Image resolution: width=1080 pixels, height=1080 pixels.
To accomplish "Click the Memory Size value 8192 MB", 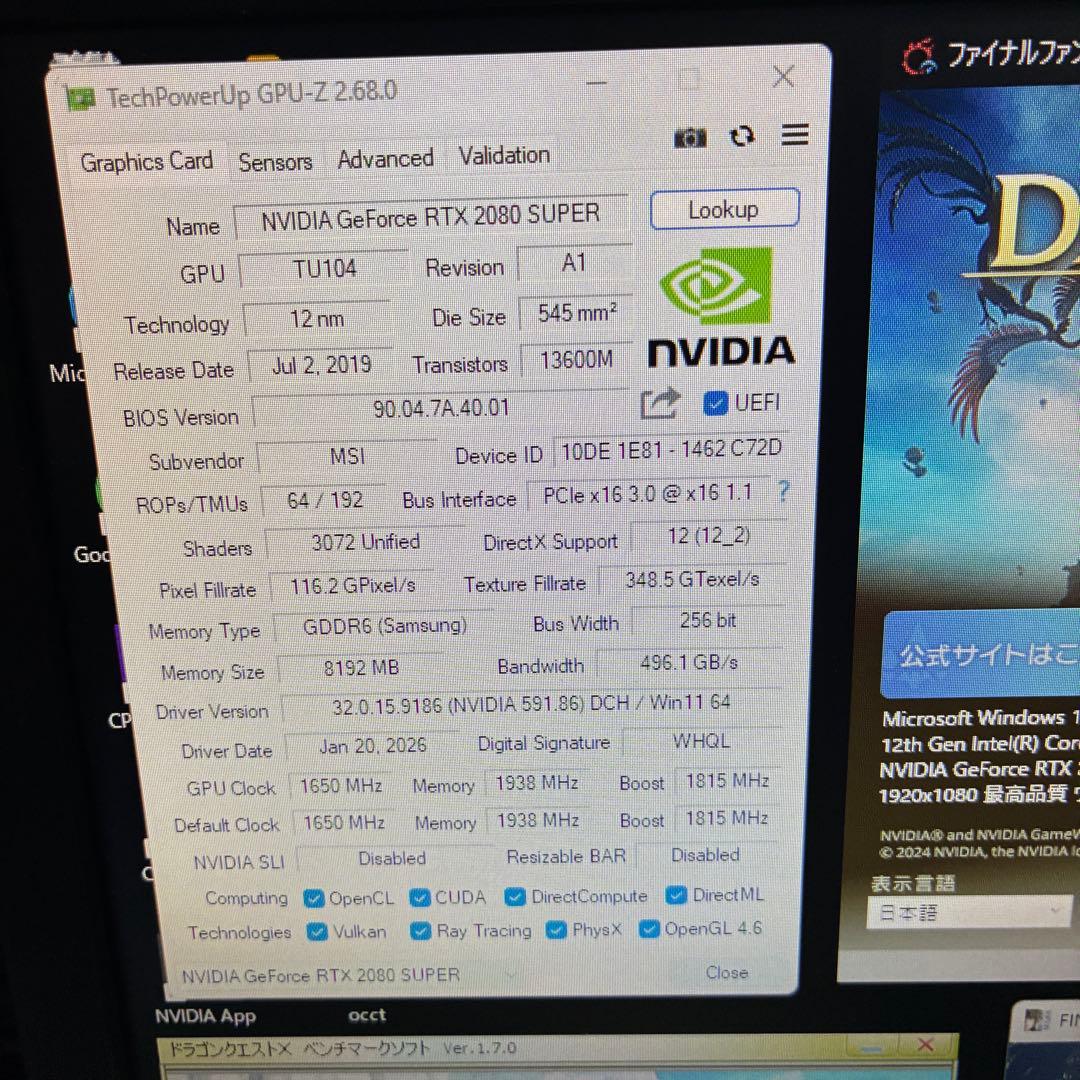I will click(x=361, y=667).
